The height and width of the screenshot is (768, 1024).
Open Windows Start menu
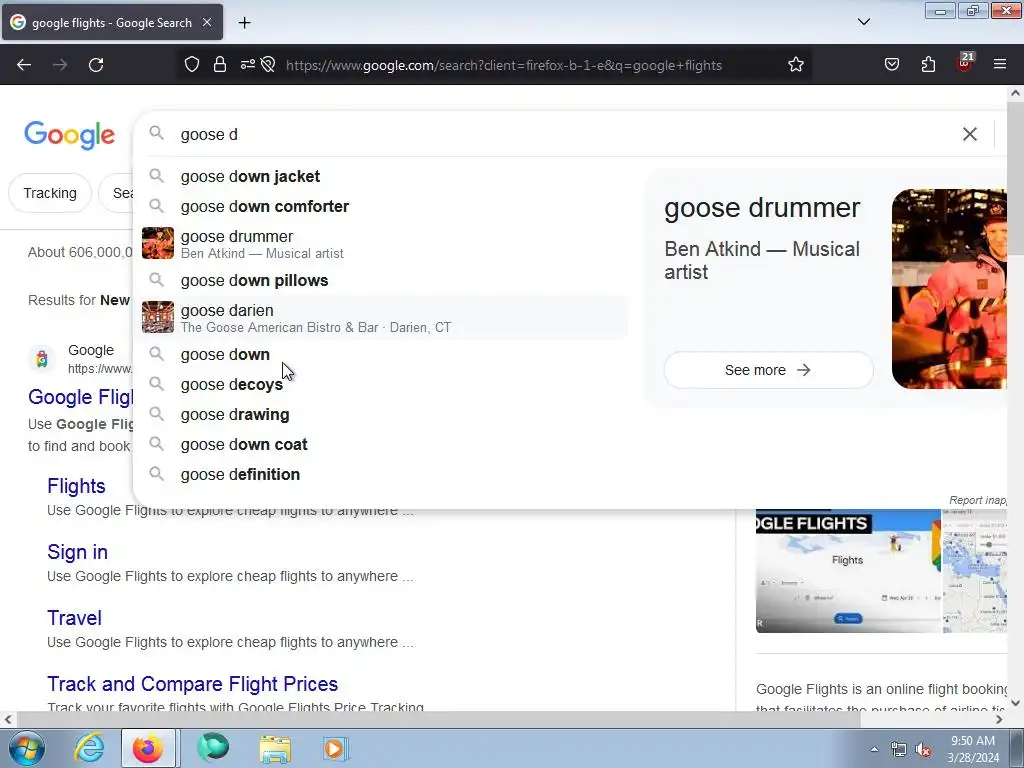click(27, 748)
